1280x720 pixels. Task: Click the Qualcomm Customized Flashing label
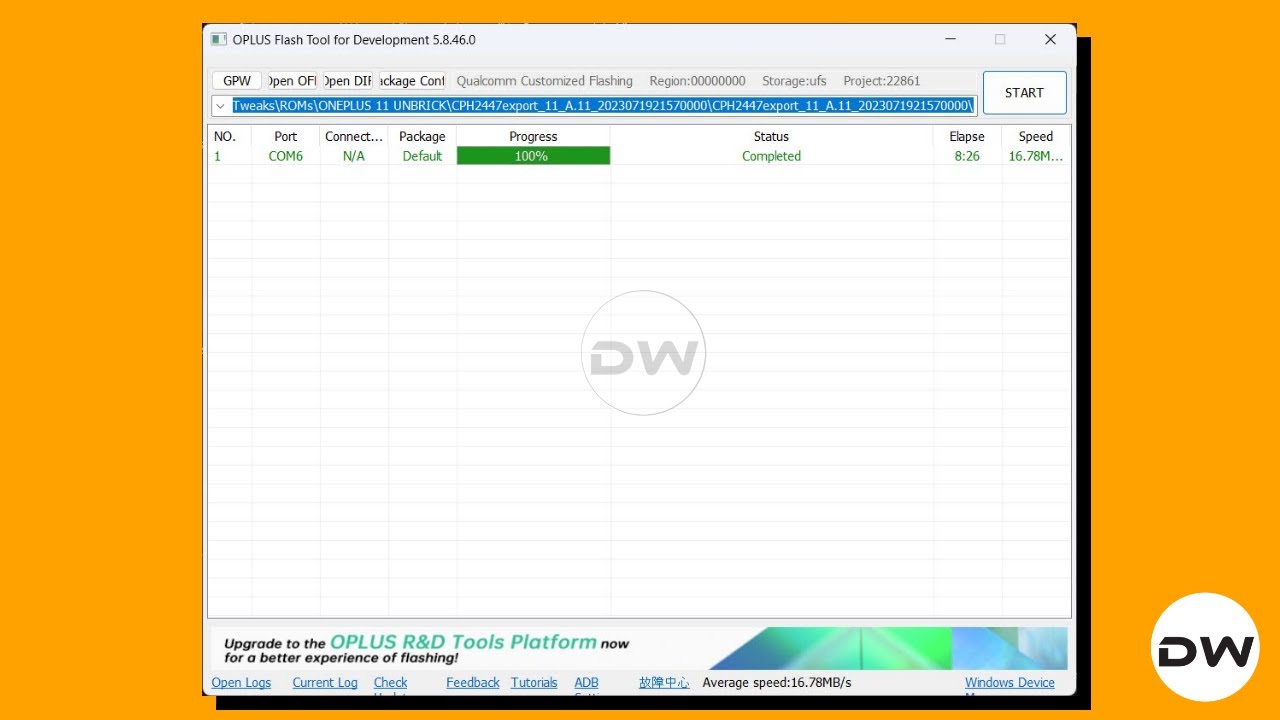[544, 81]
